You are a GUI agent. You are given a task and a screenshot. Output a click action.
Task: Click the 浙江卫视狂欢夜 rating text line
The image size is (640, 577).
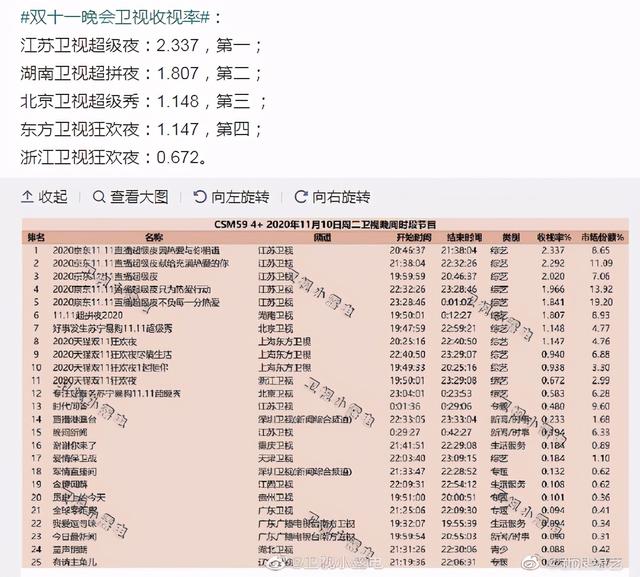[x=114, y=158]
